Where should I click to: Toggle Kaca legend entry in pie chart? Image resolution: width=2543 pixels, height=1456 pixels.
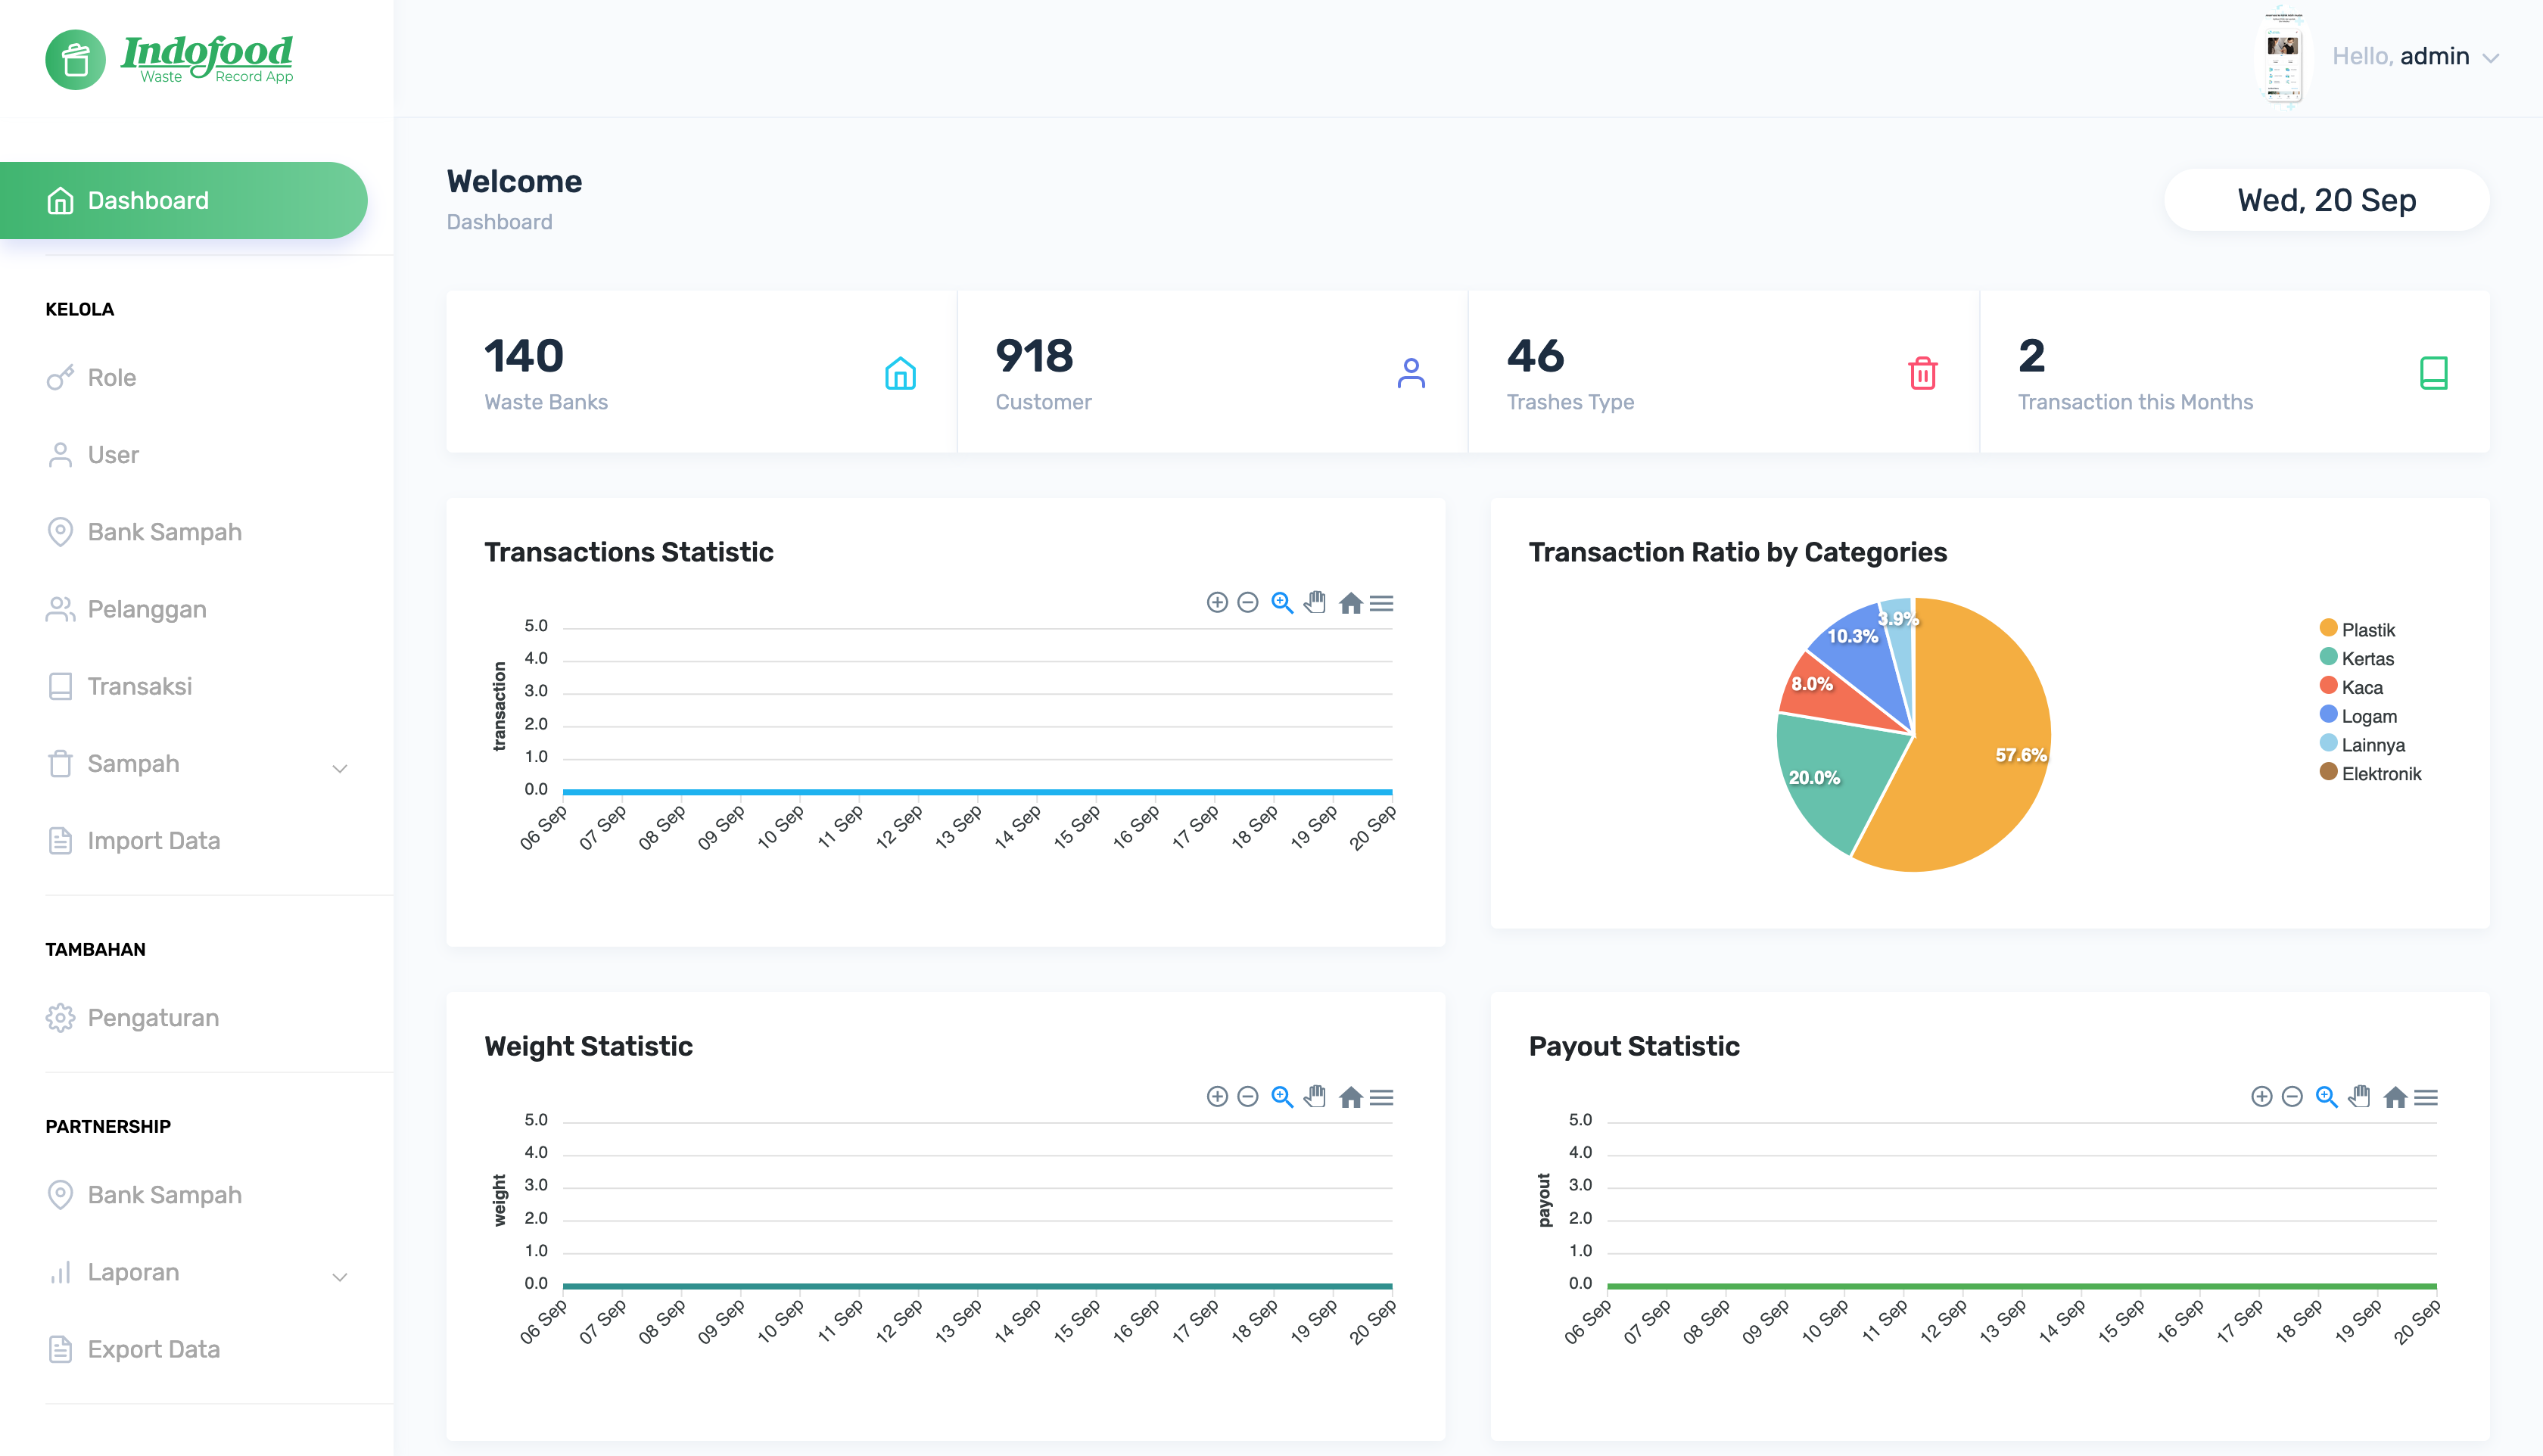(x=2351, y=687)
